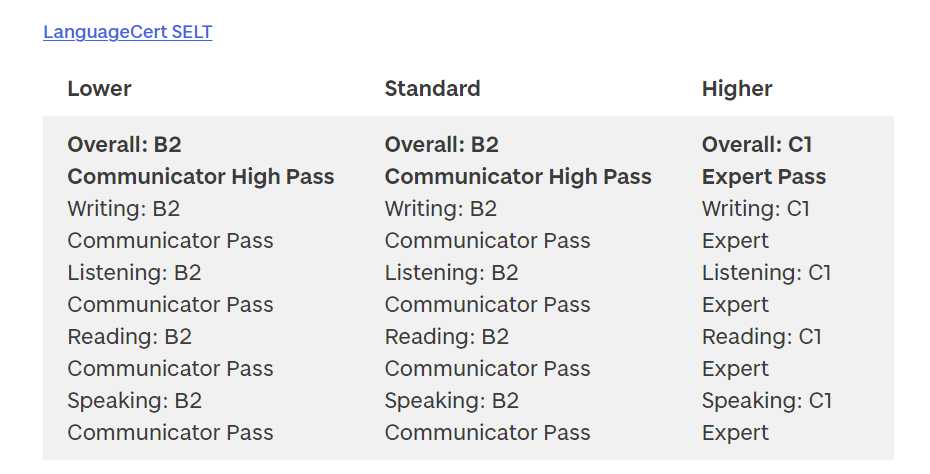Select 'Writing: C1' in the Higher column

[756, 209]
